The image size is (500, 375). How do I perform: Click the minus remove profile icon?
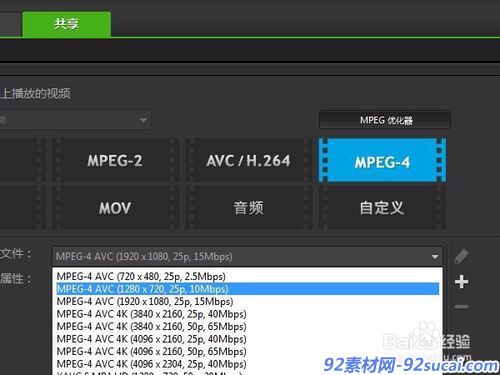pyautogui.click(x=462, y=306)
